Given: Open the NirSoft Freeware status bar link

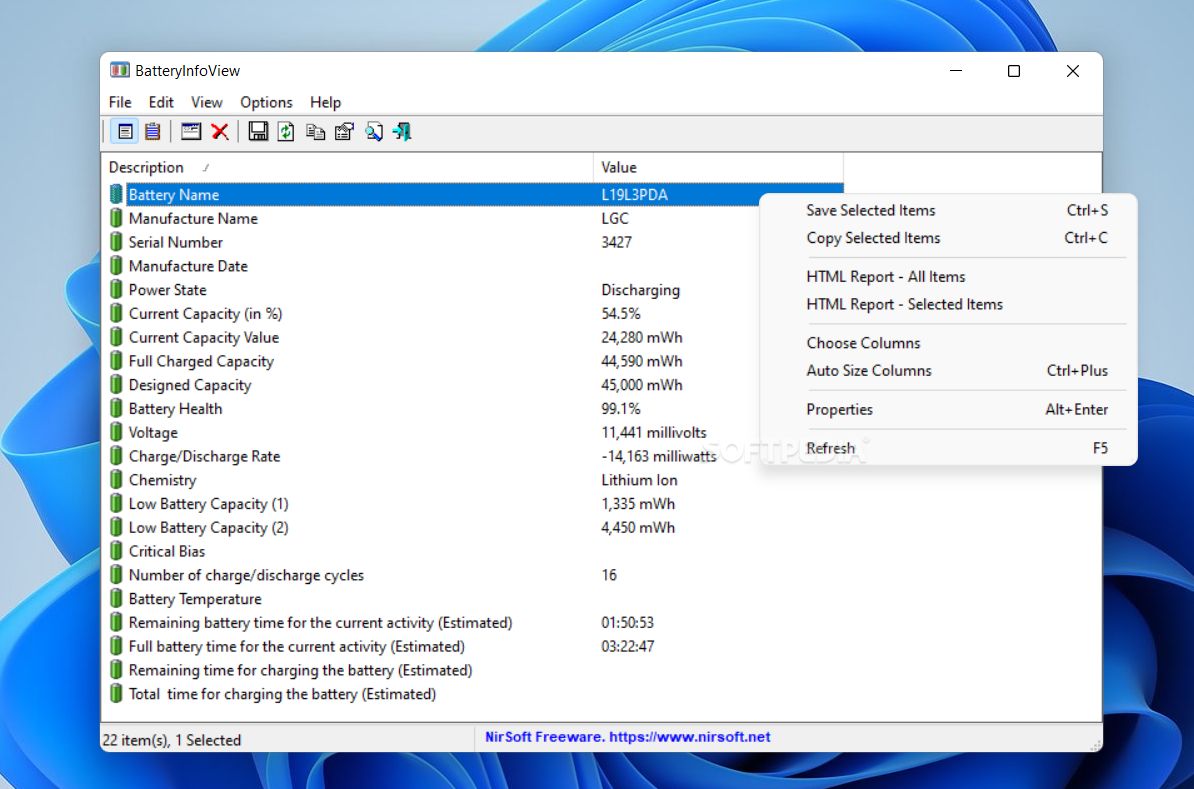Looking at the screenshot, I should coord(625,737).
